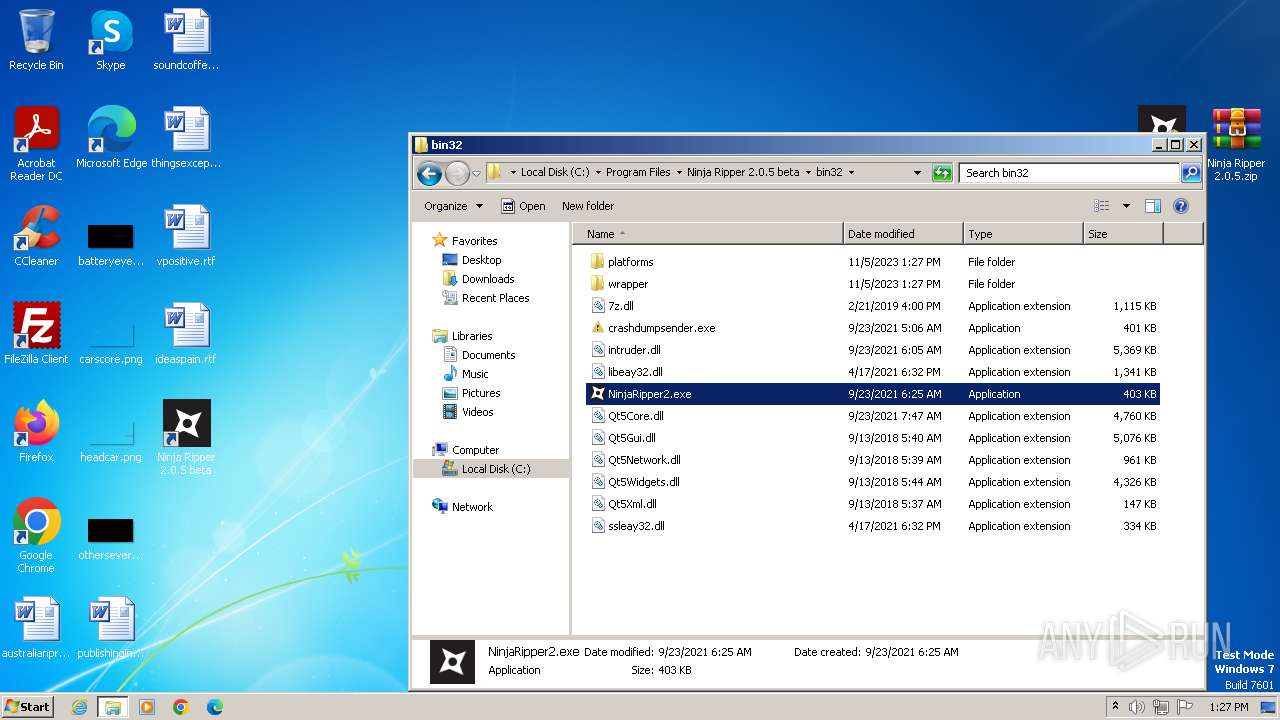
Task: Open Acrobat Reader DC shortcut
Action: (x=36, y=144)
